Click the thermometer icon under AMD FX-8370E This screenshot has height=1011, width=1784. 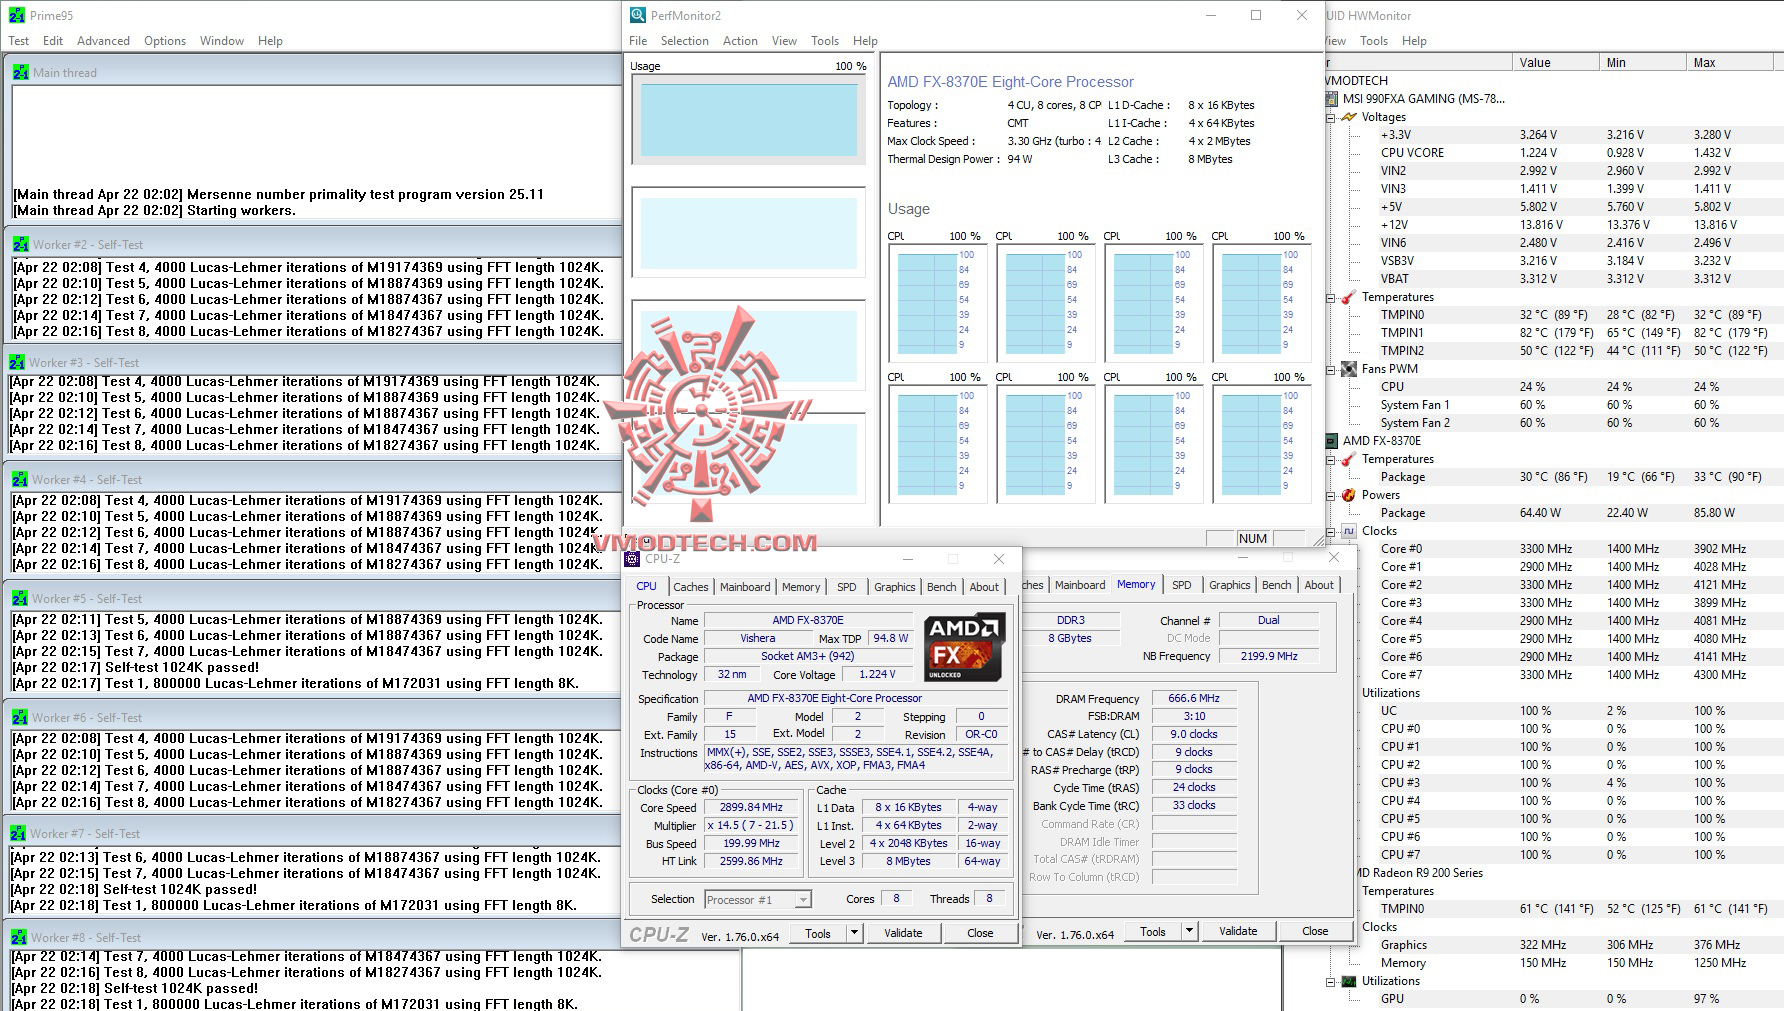coord(1349,459)
